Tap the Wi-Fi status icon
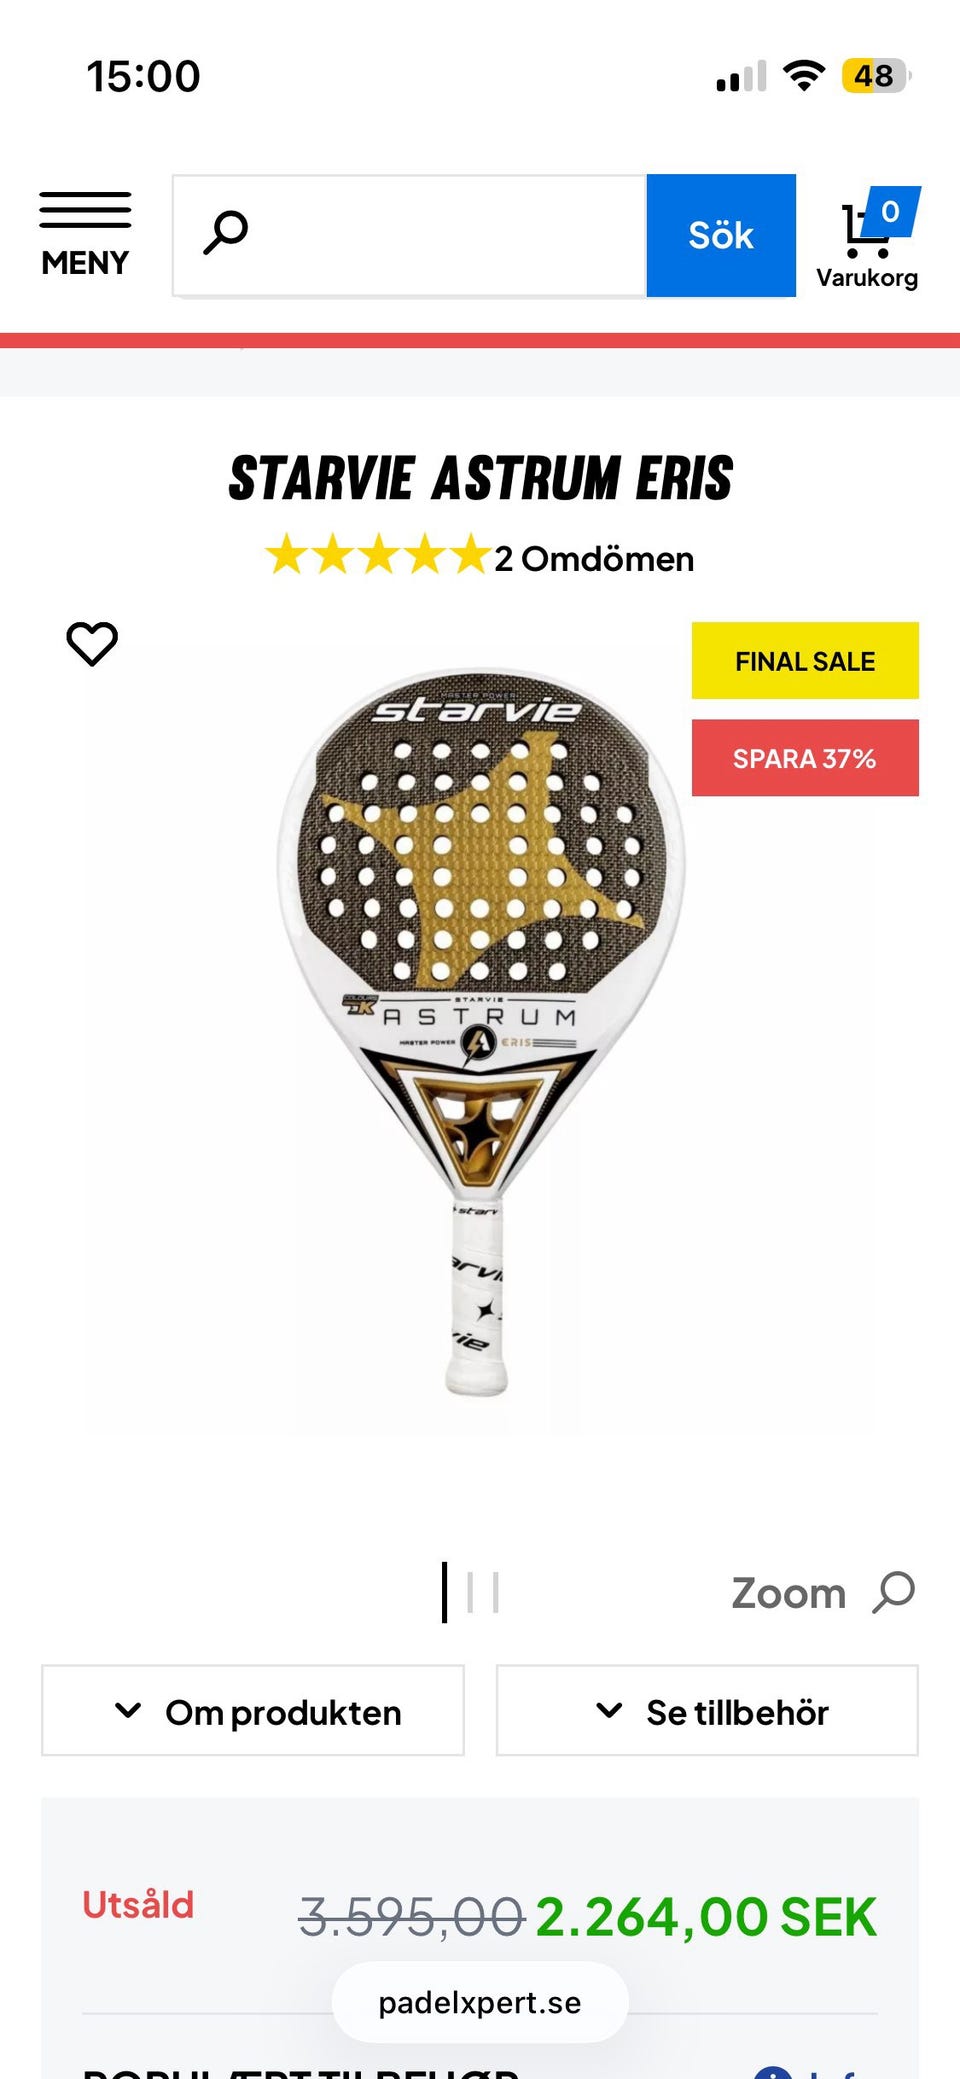The height and width of the screenshot is (2079, 960). point(804,75)
